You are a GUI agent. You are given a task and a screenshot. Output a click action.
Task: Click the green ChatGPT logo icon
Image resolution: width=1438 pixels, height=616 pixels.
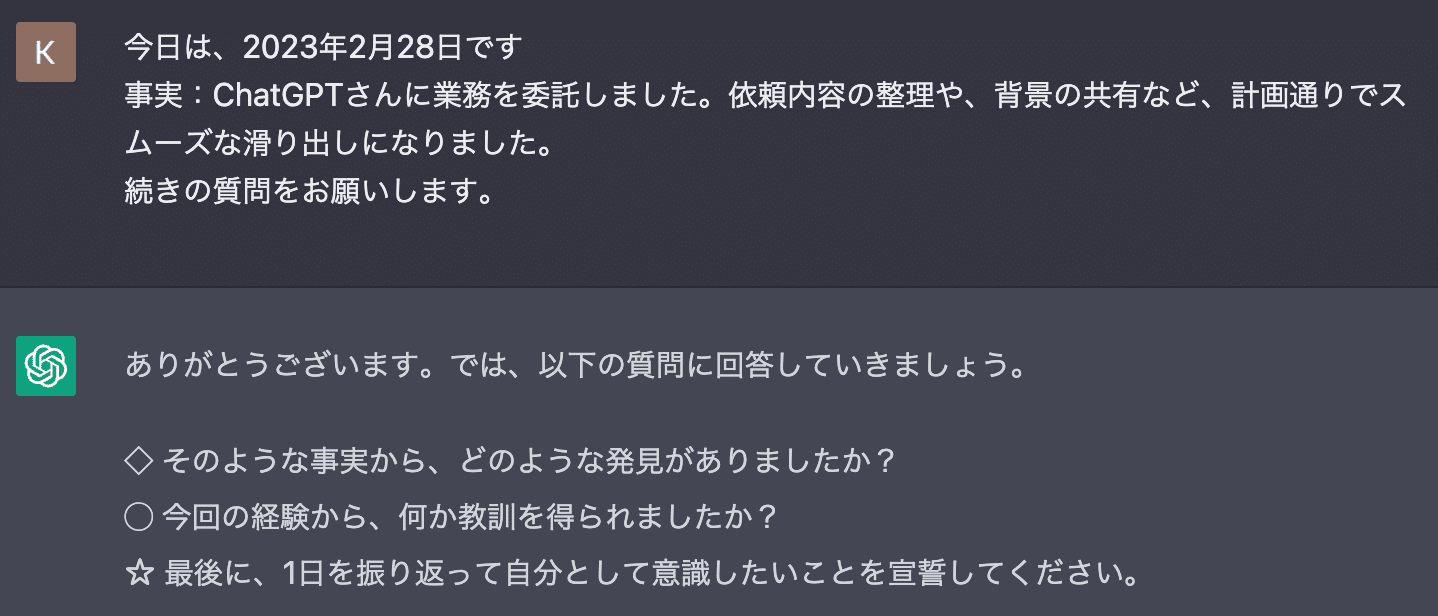[46, 366]
